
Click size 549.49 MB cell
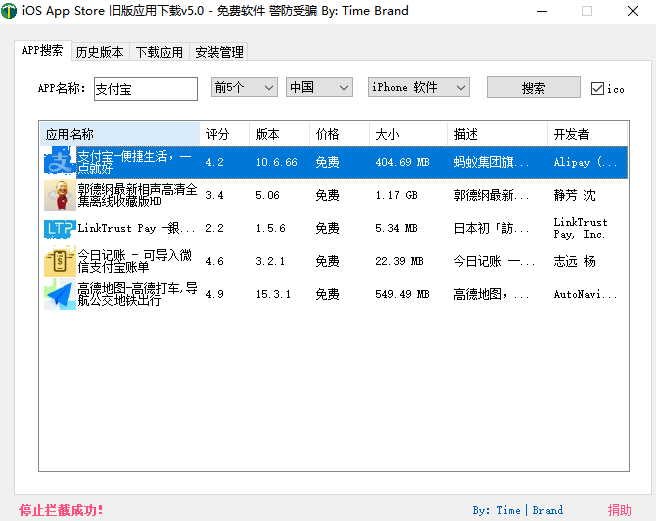click(402, 295)
